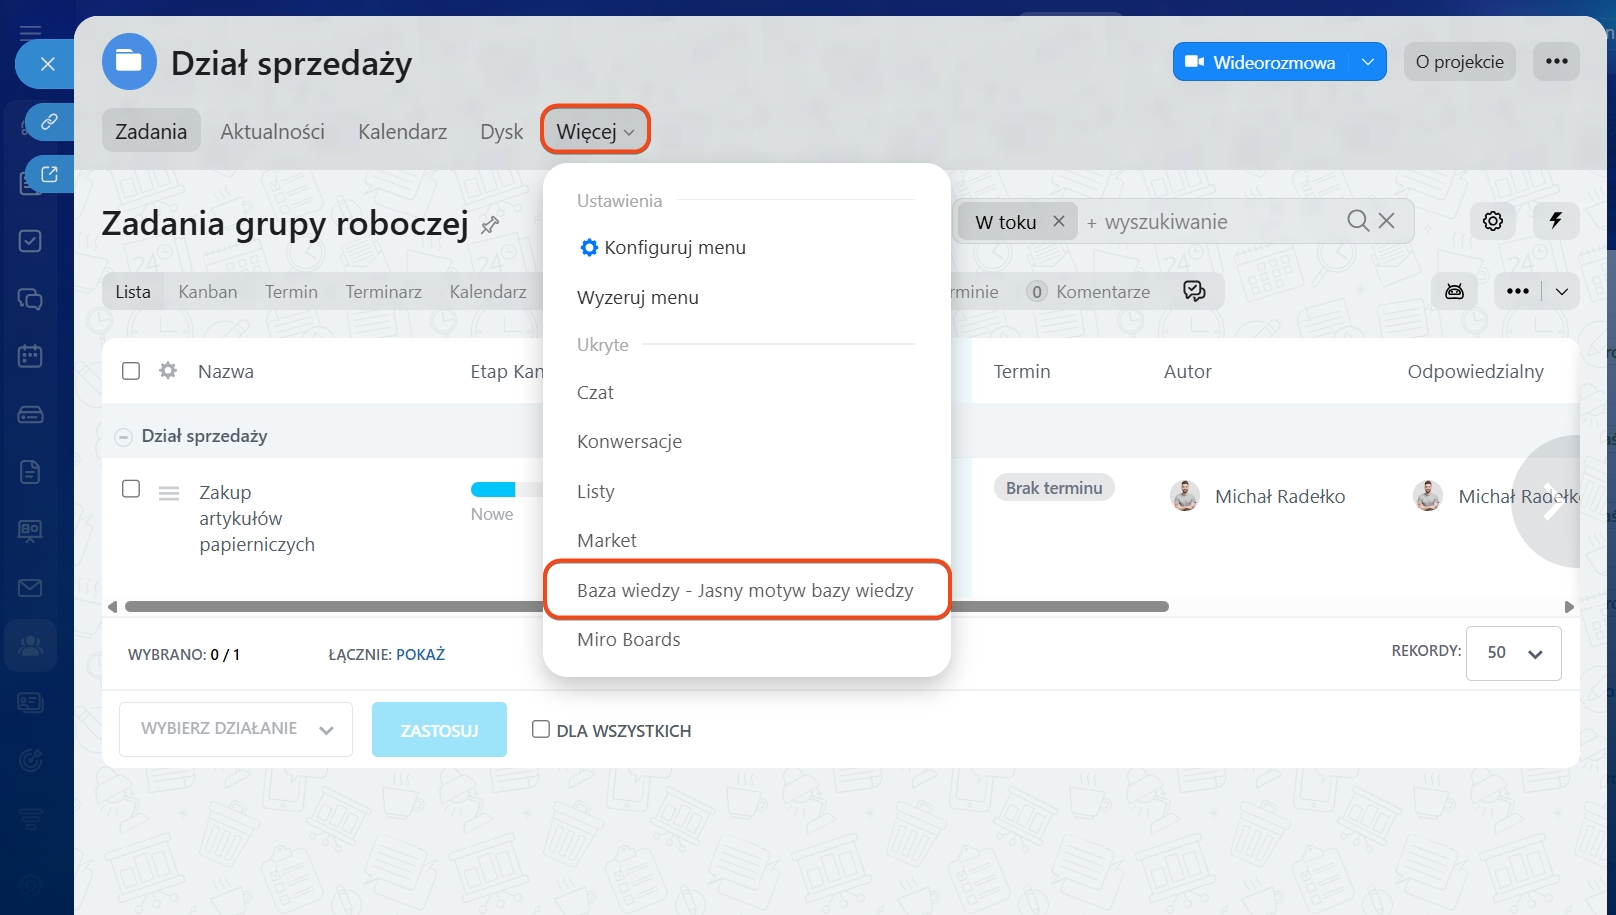
Task: Switch to Terminarz view
Action: (383, 291)
